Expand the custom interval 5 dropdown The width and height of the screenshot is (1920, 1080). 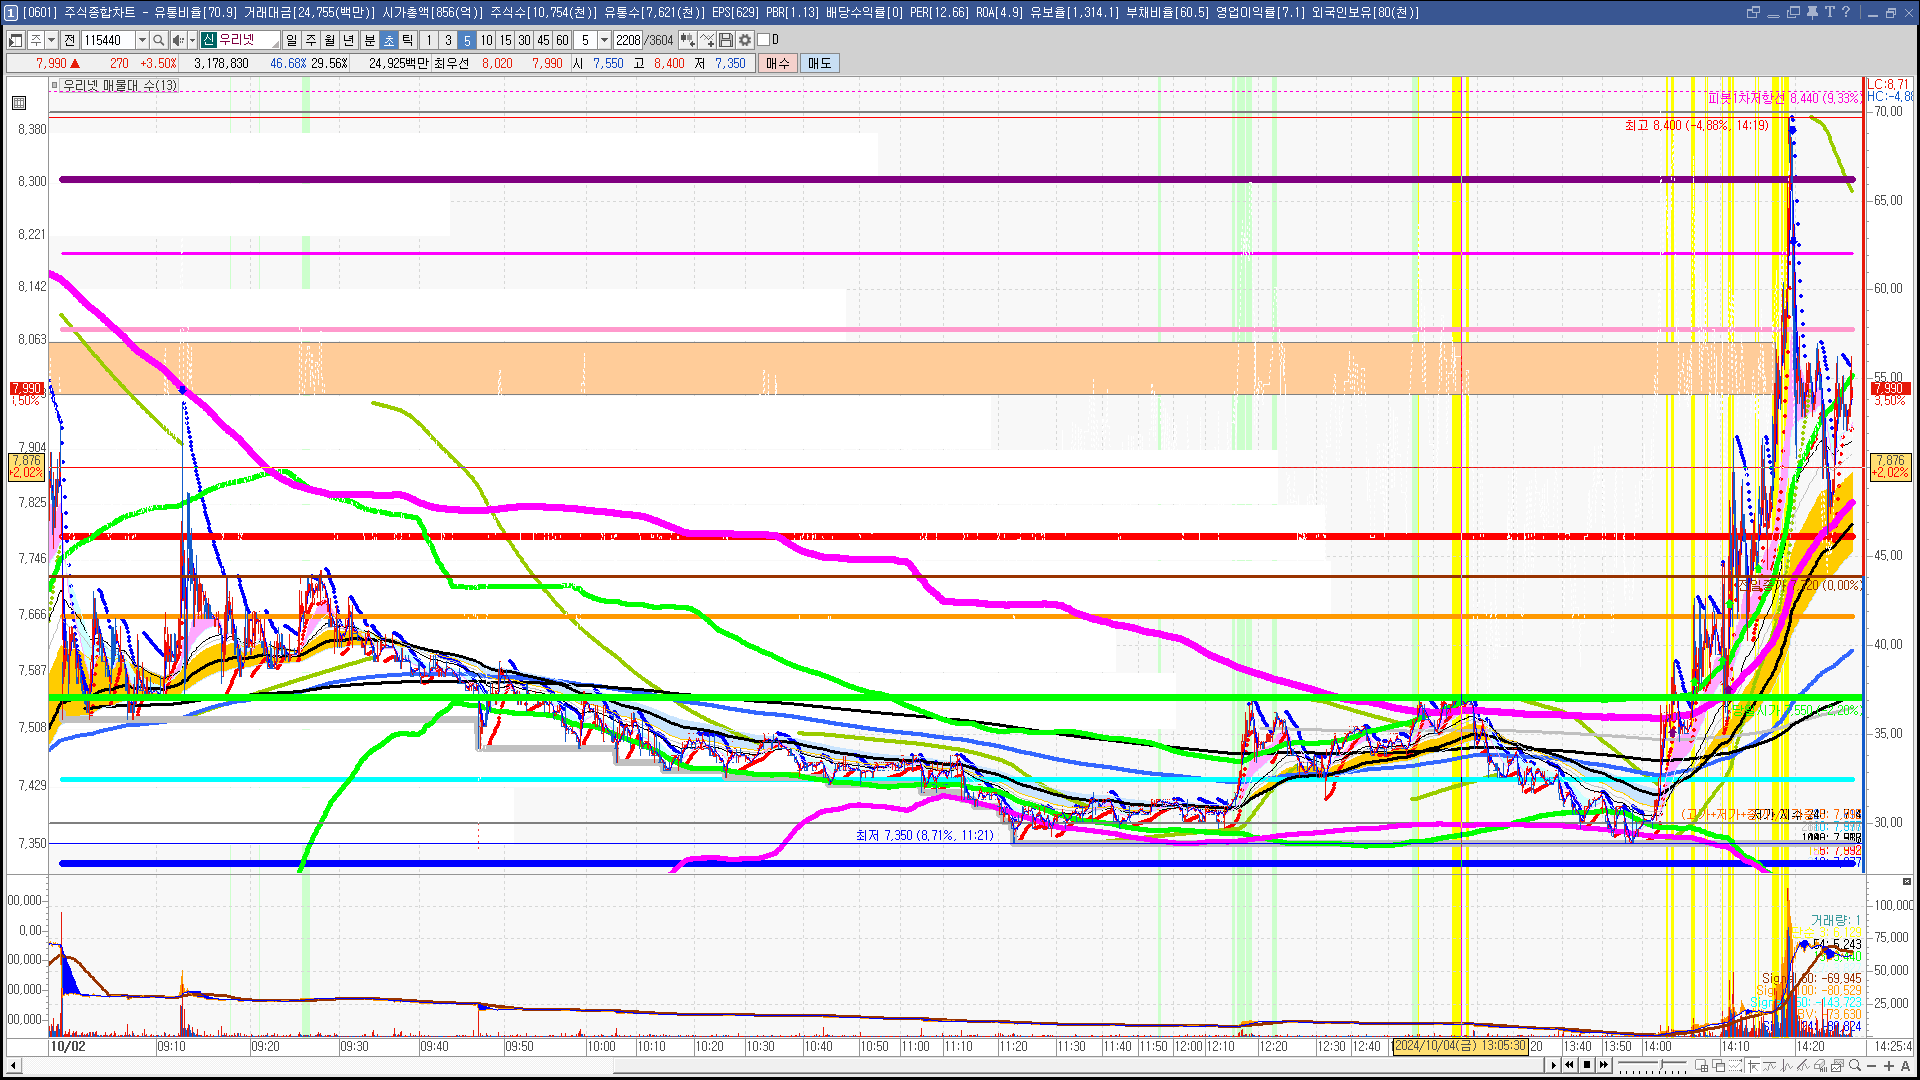604,40
